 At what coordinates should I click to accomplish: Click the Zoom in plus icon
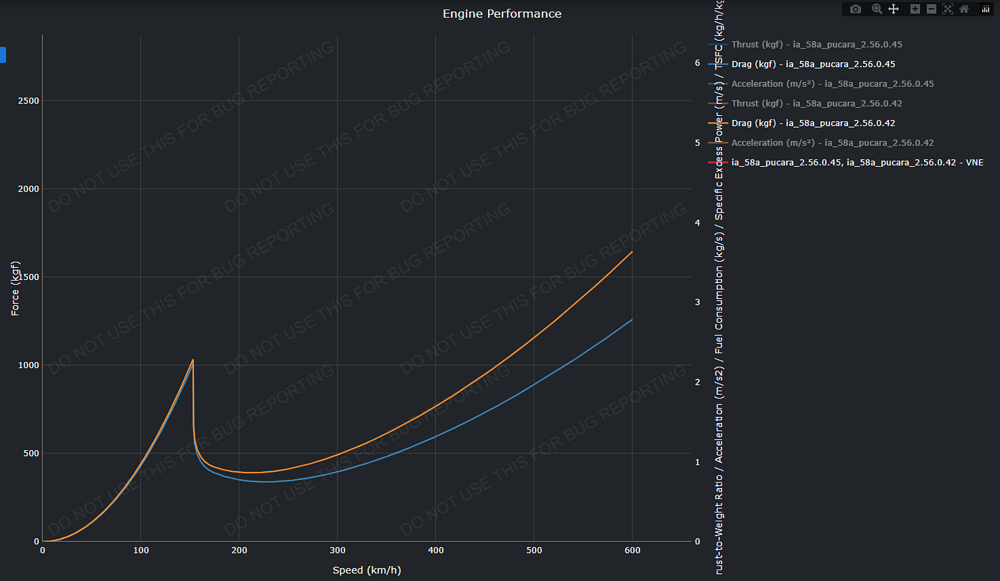tap(915, 9)
